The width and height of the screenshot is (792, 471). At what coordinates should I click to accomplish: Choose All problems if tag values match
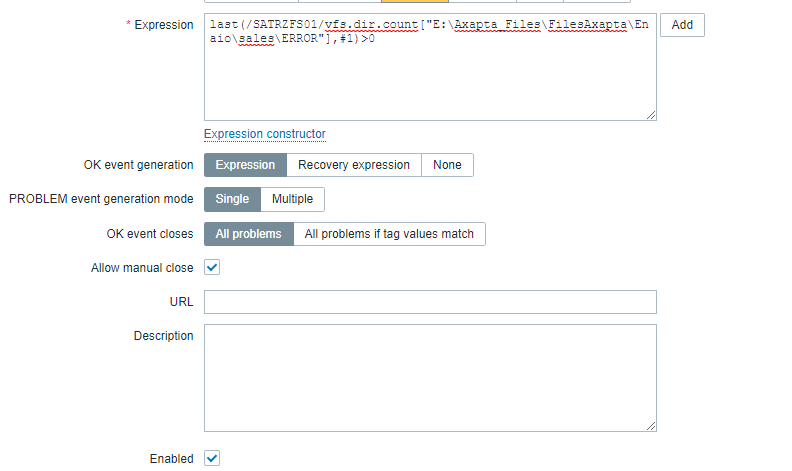(389, 234)
